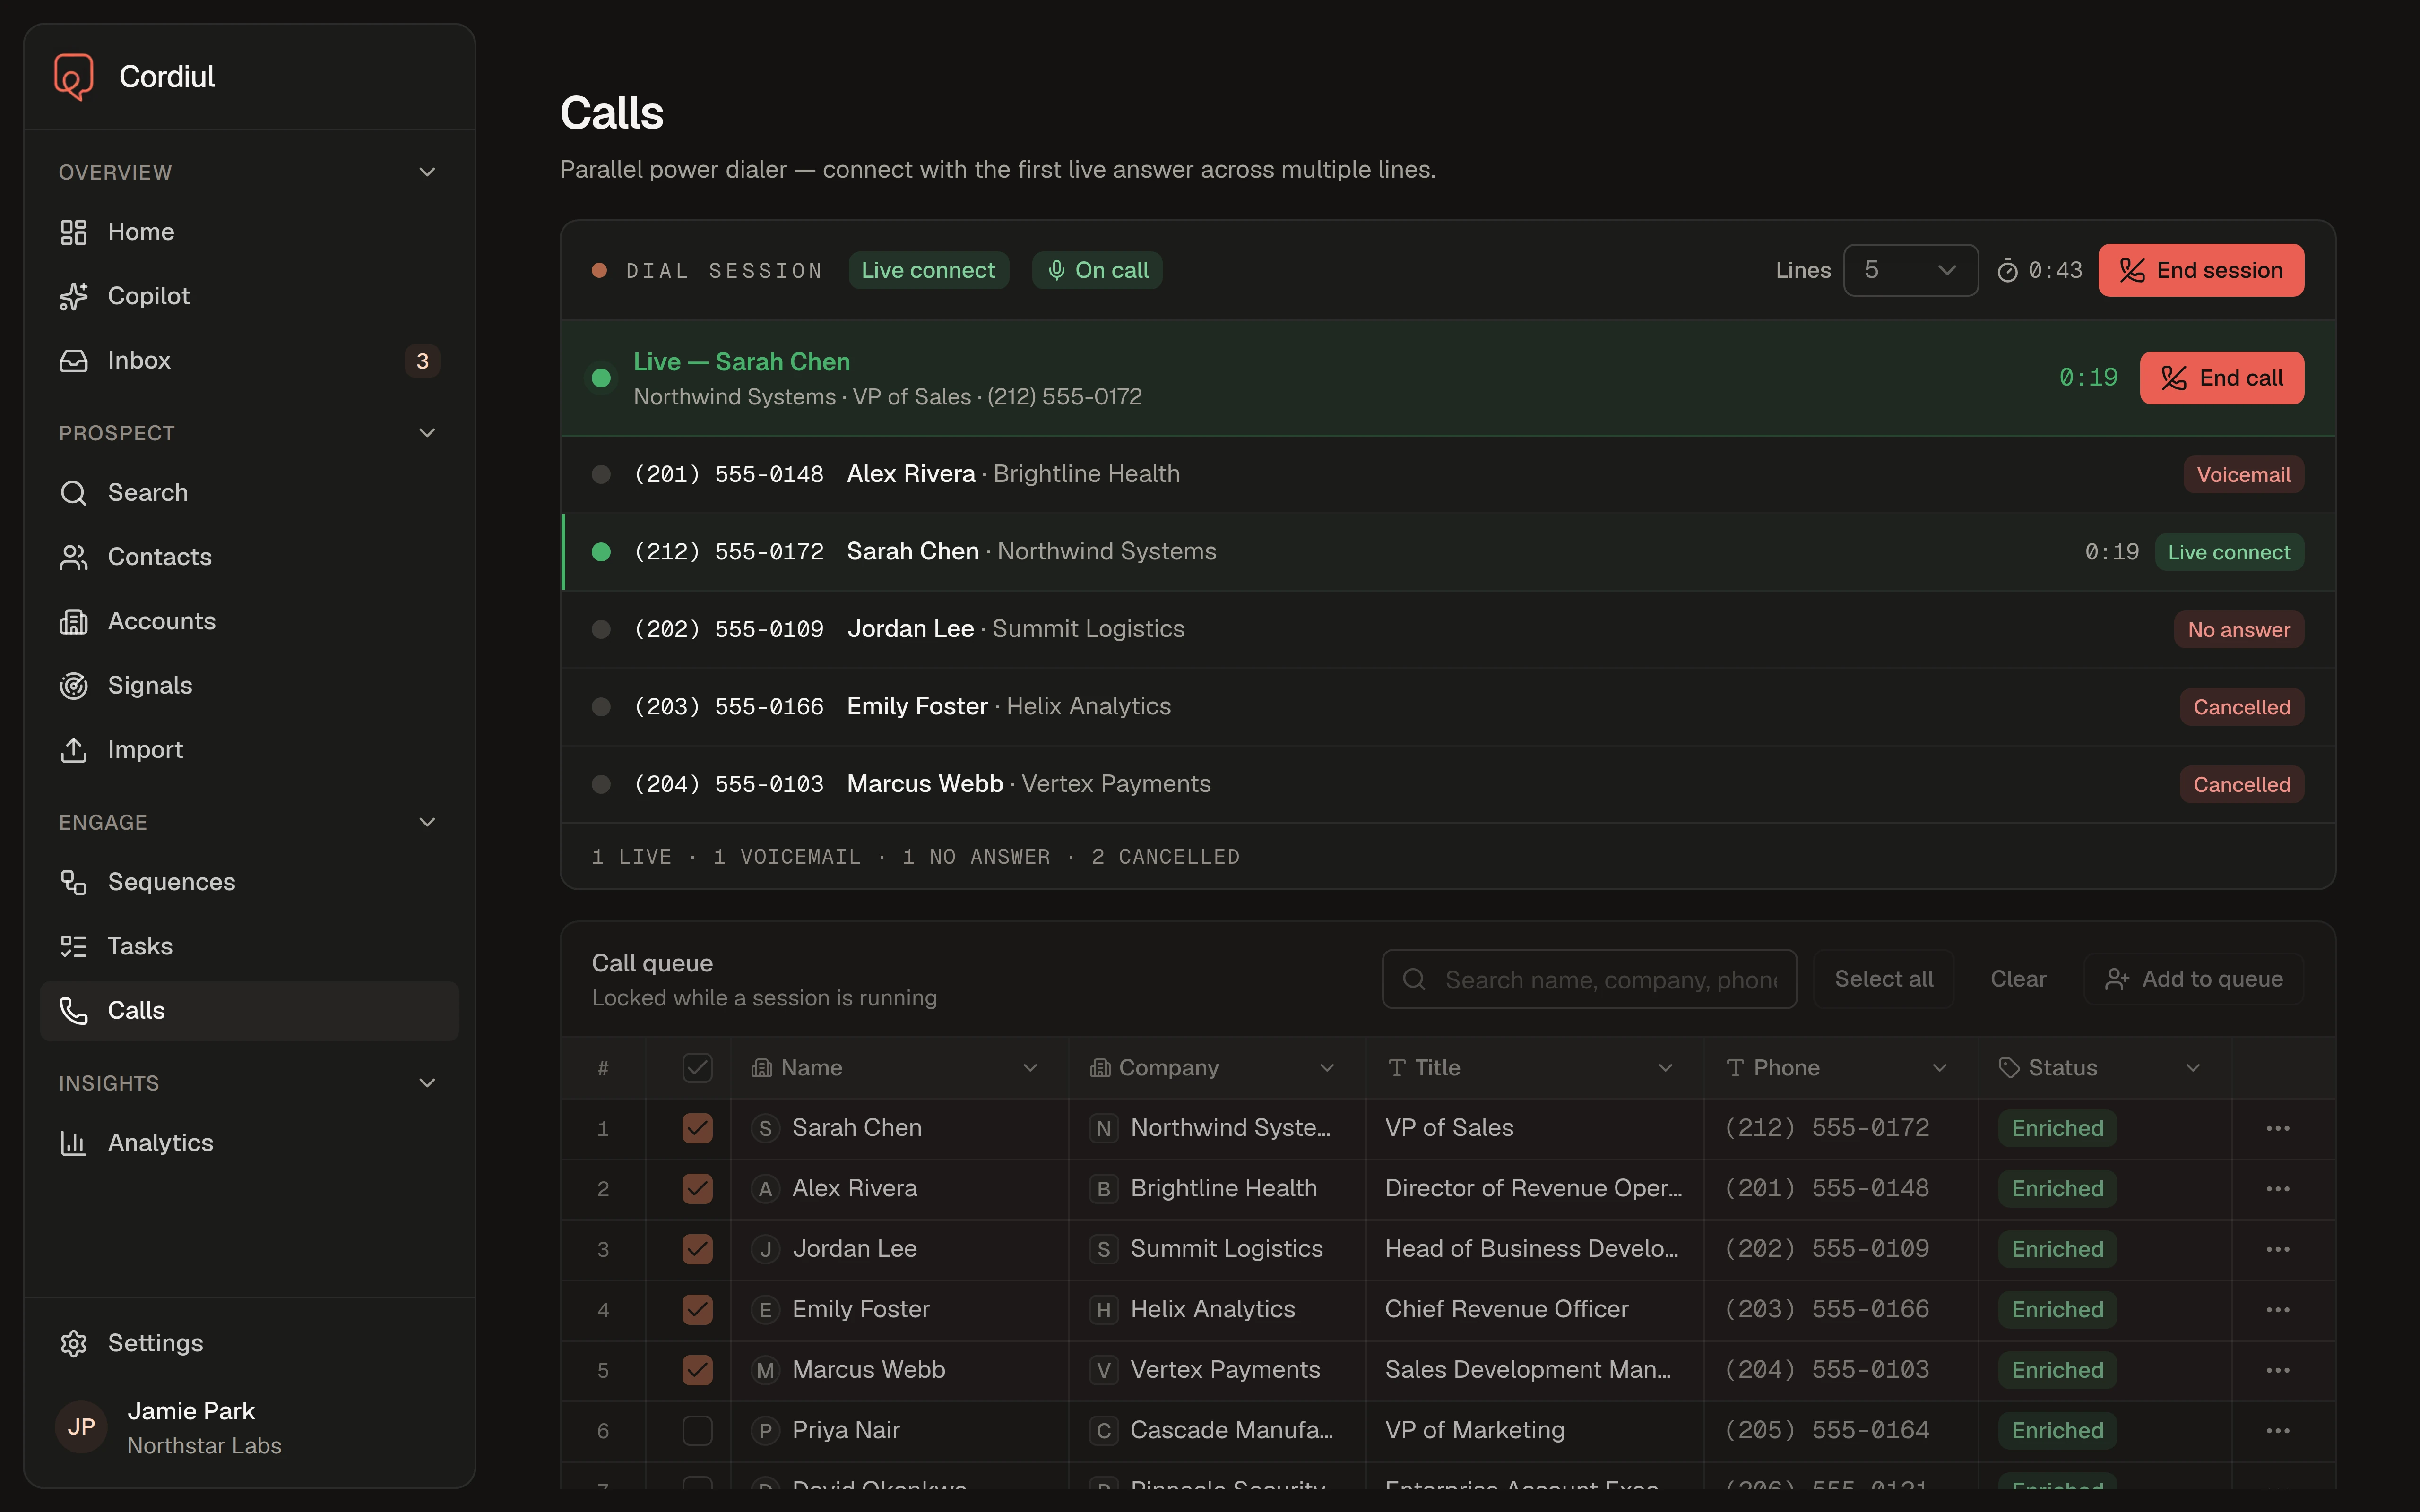Click the End session button
This screenshot has width=2420, height=1512.
pos(2201,270)
